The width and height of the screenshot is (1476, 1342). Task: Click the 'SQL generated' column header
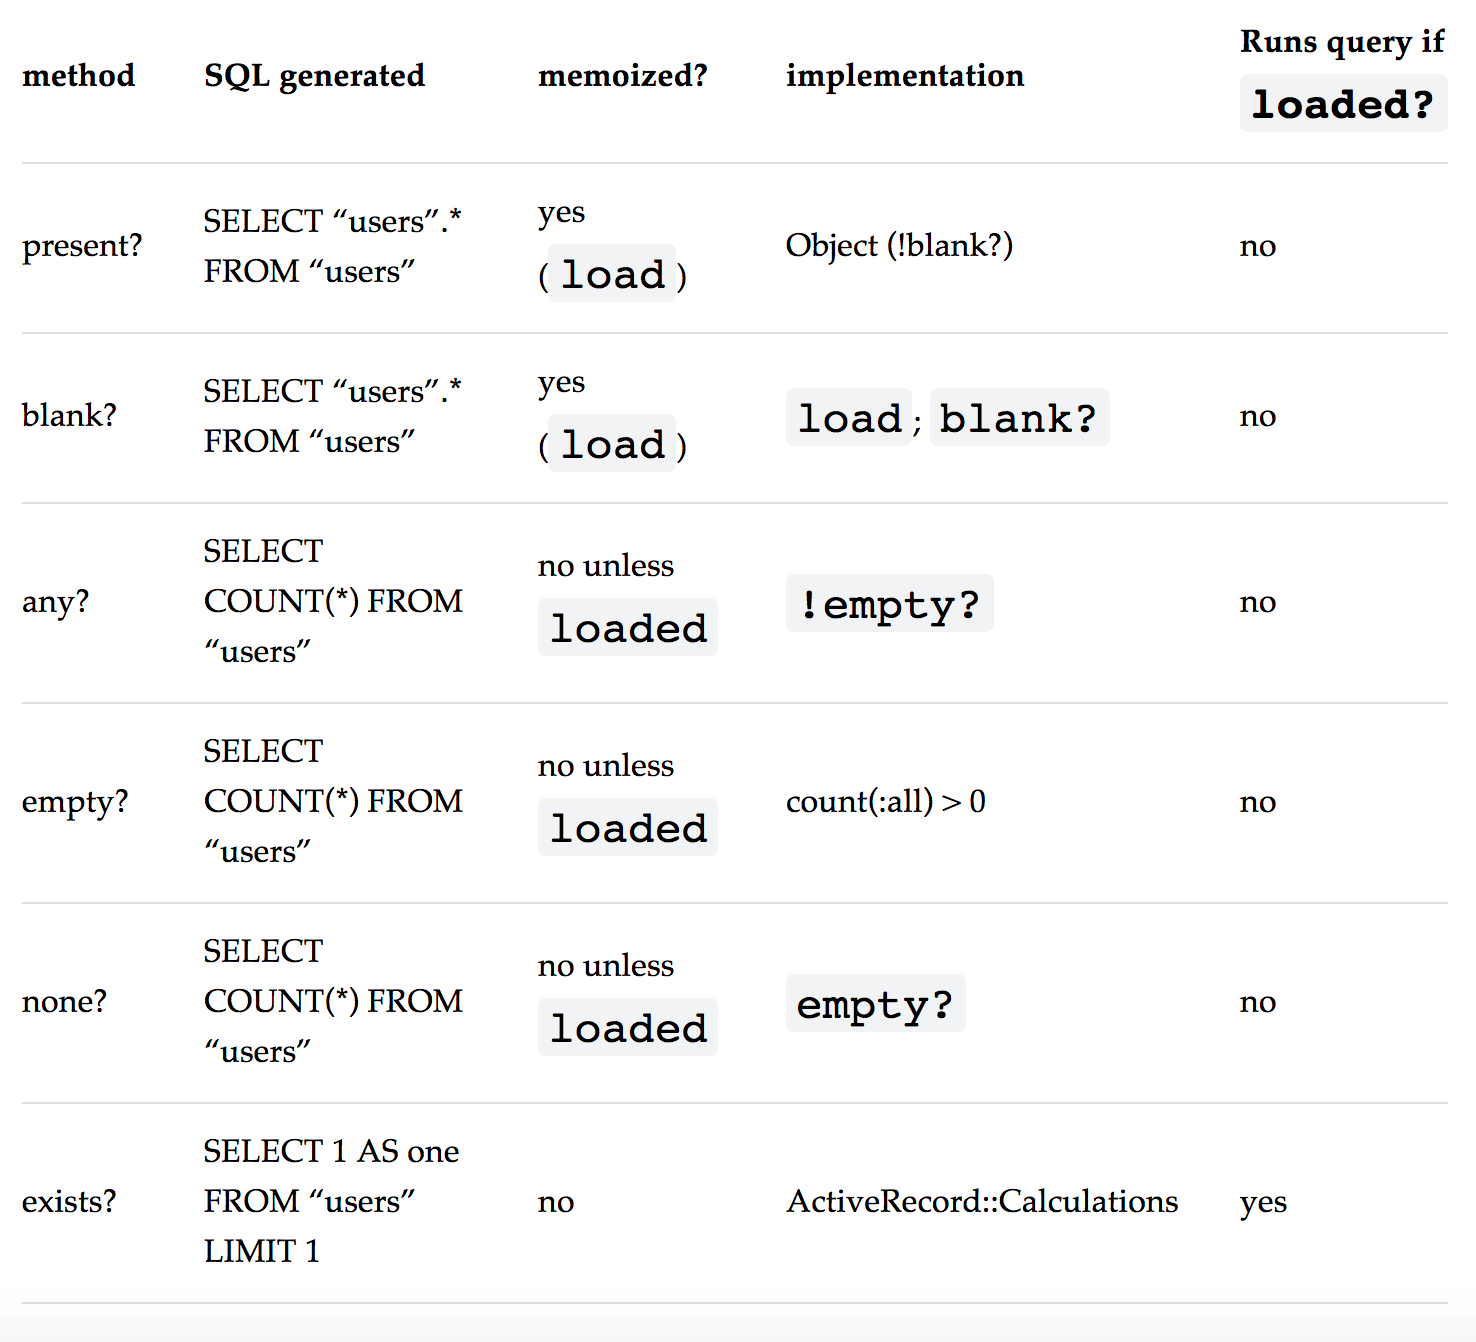[314, 76]
